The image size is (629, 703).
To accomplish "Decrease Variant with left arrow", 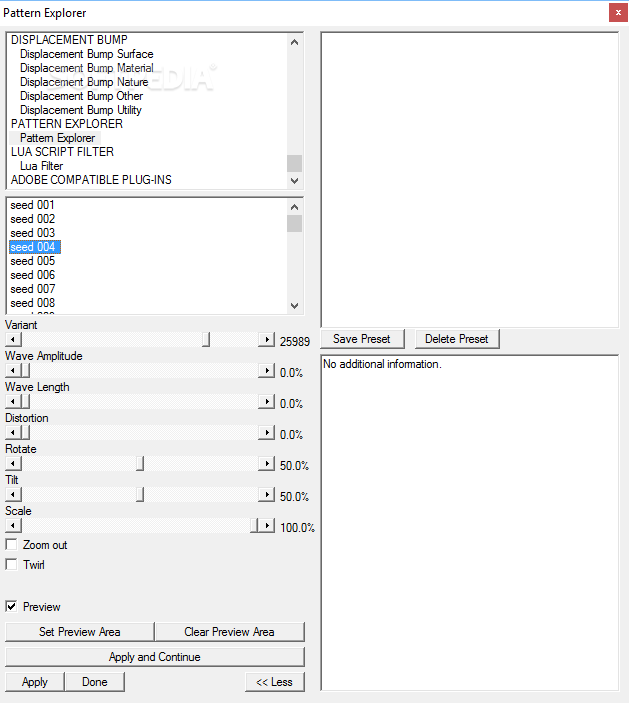I will pos(13,339).
